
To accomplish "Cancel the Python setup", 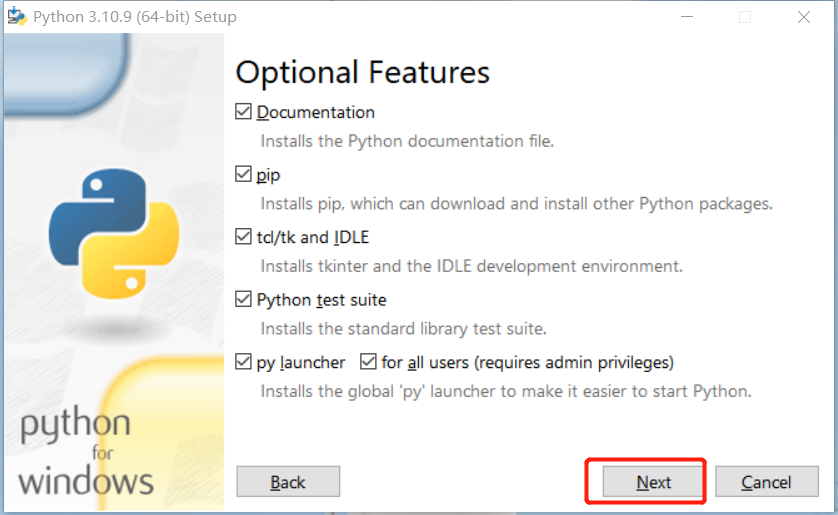I will pyautogui.click(x=766, y=482).
